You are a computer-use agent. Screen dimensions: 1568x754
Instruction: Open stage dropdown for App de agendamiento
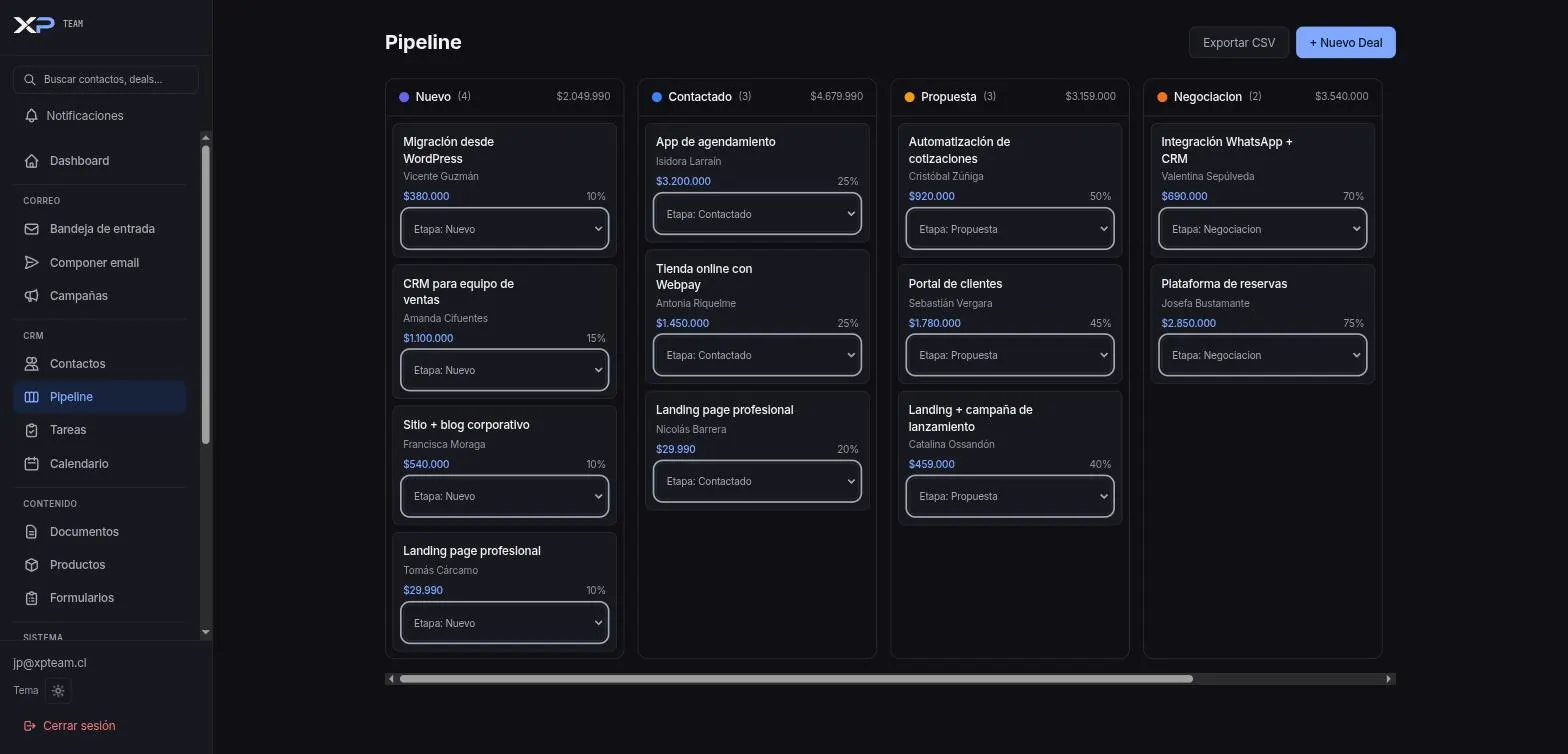[757, 214]
